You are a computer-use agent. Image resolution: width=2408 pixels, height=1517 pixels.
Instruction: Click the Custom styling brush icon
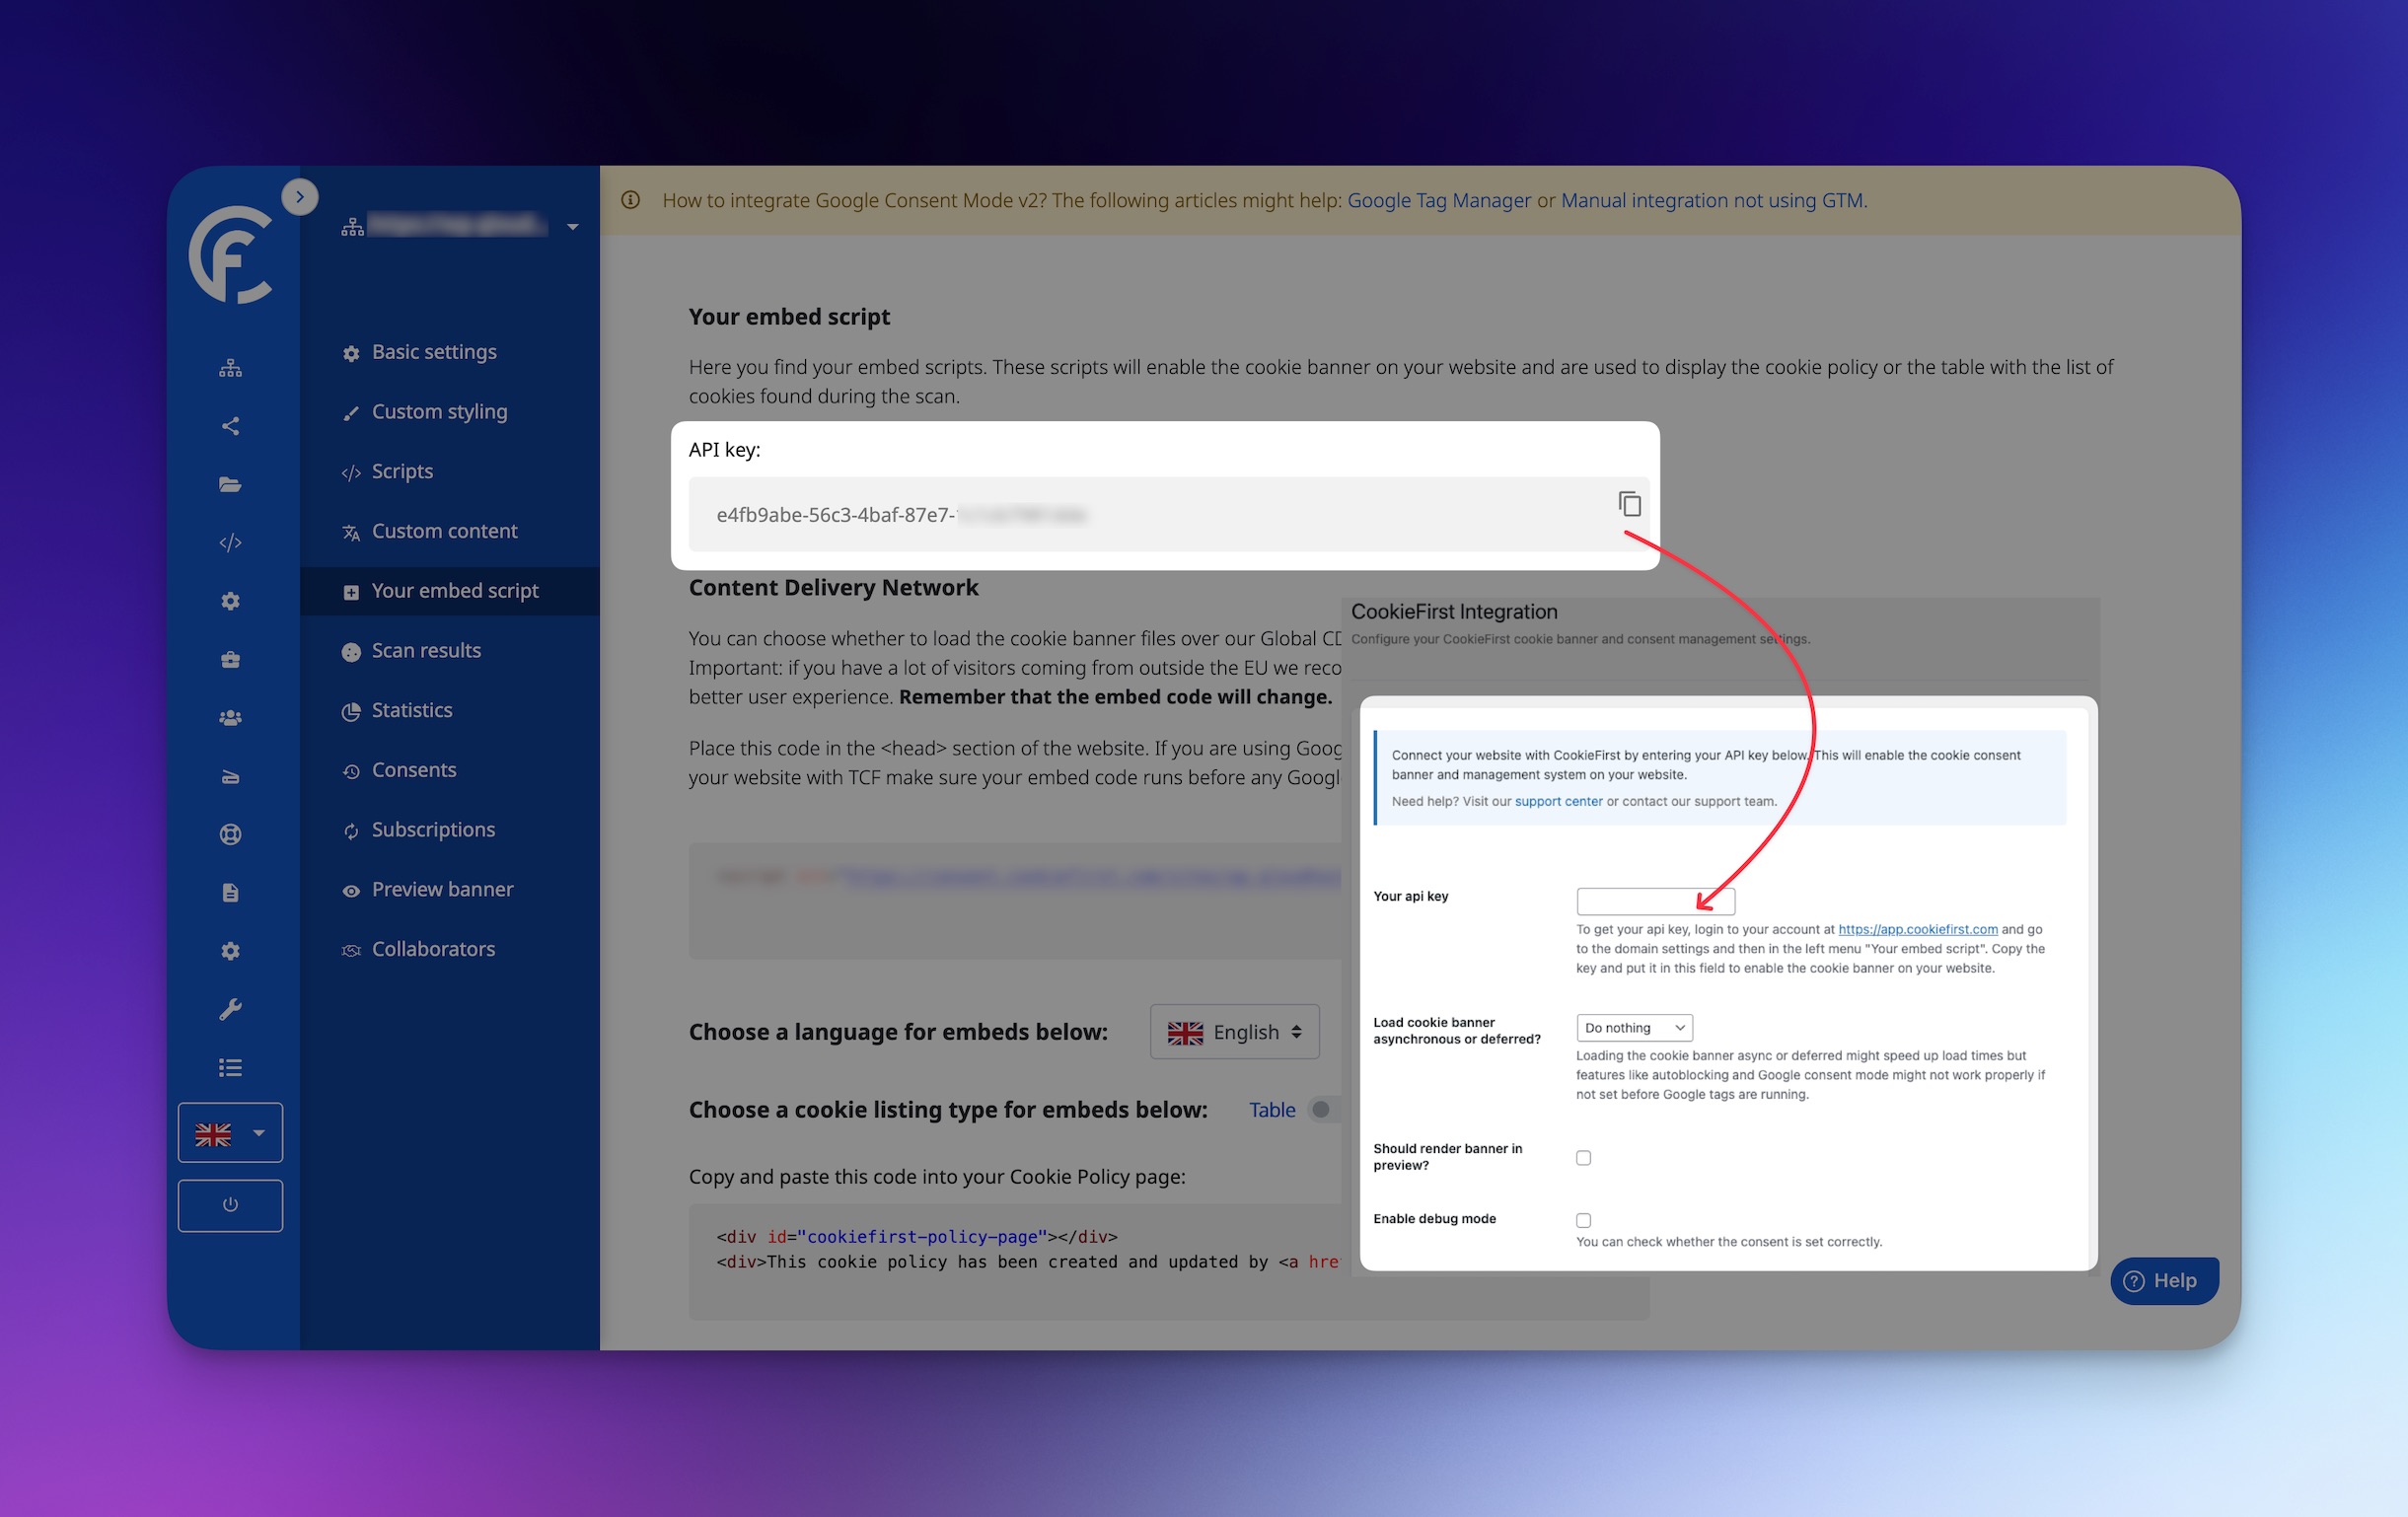[x=351, y=413]
